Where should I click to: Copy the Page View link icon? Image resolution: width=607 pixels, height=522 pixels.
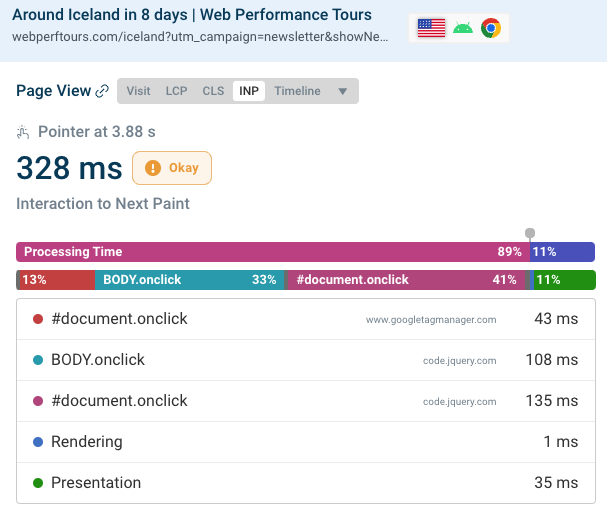[x=102, y=91]
